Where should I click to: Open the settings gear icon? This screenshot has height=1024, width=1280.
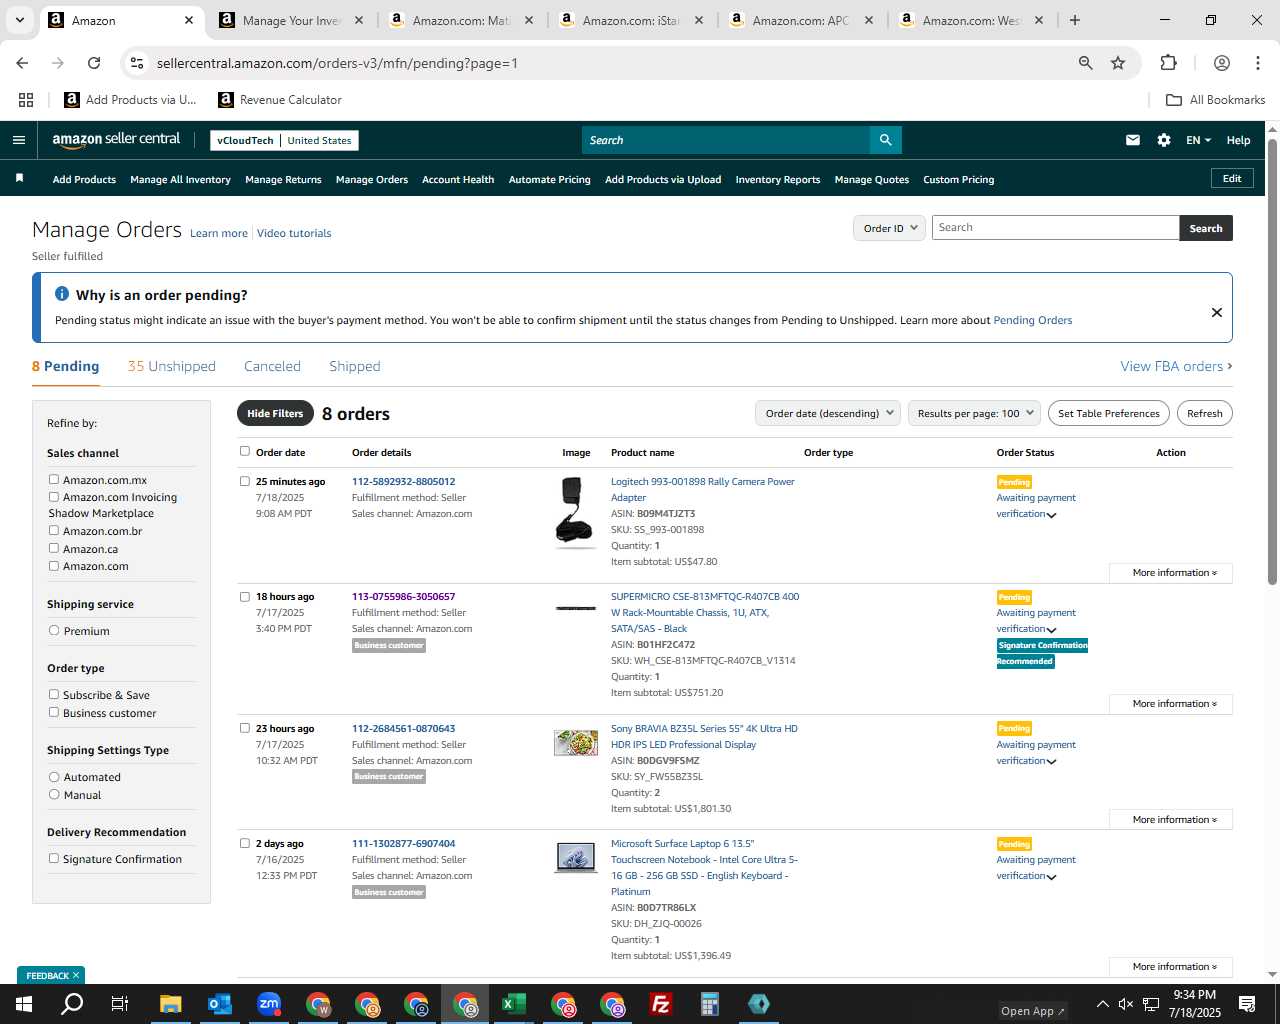point(1164,140)
